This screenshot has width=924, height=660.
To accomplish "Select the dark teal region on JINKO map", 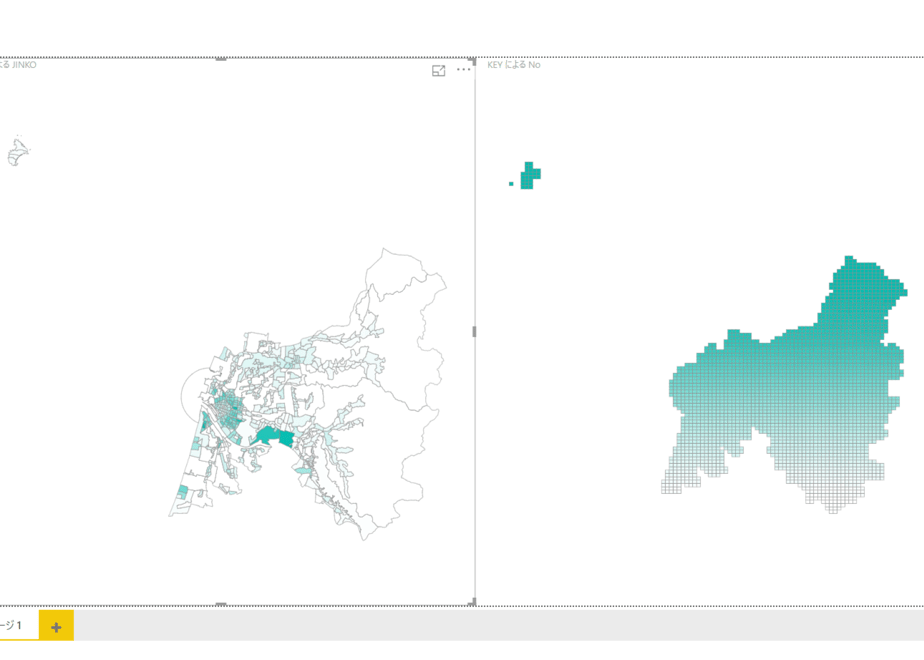I will pyautogui.click(x=274, y=437).
